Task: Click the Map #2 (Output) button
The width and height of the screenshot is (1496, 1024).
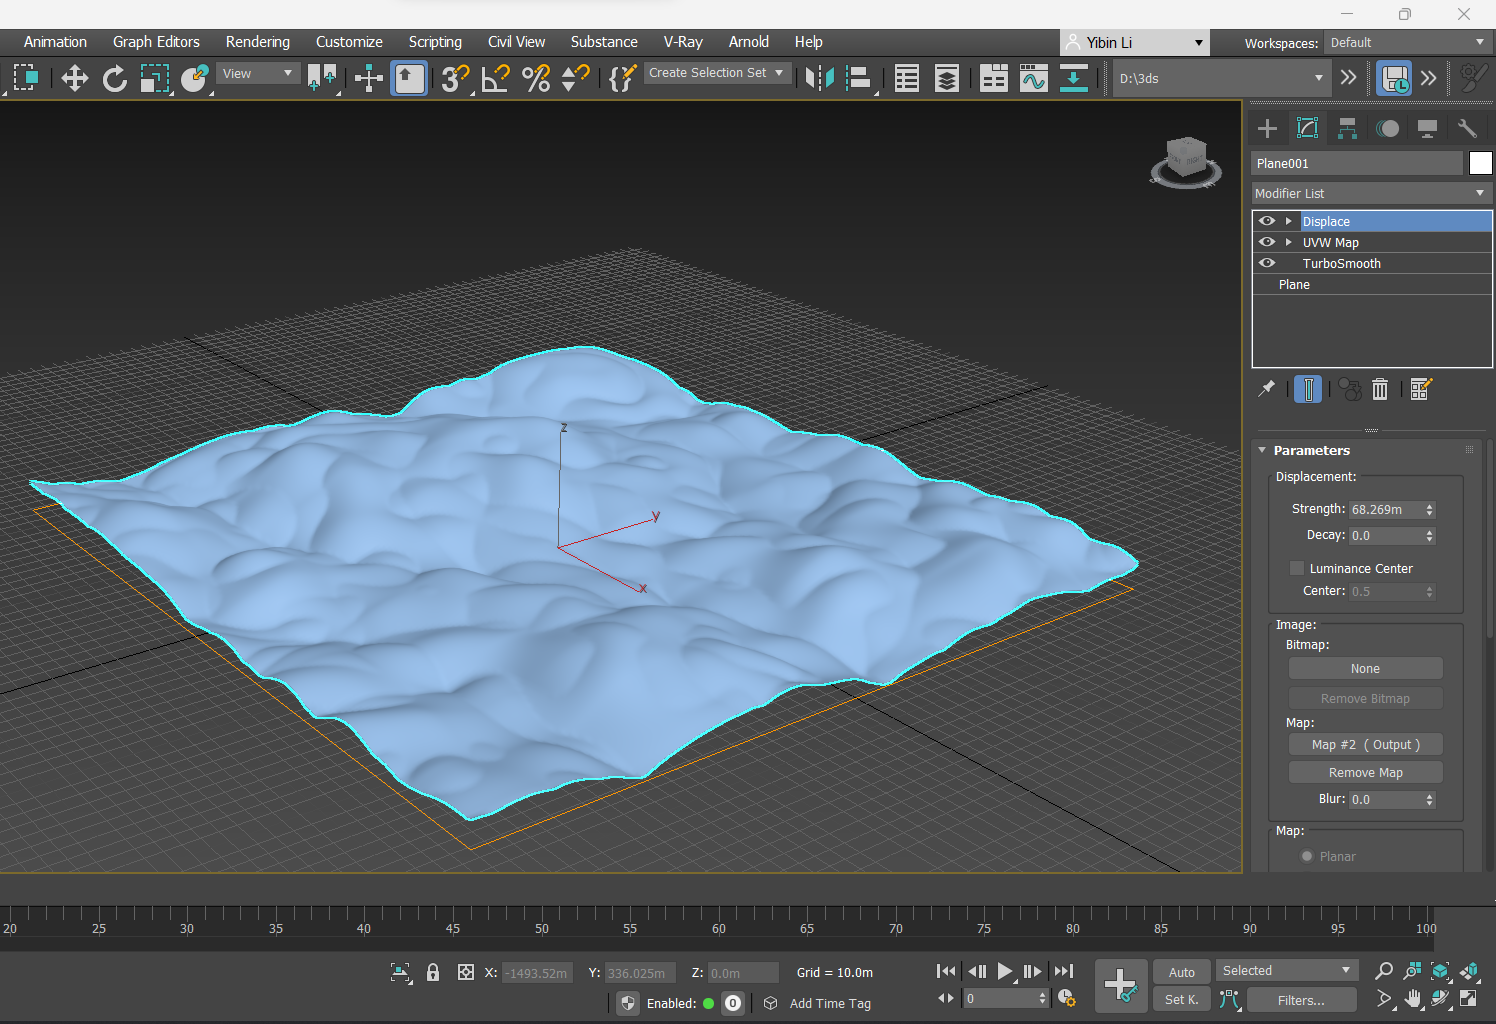Action: click(x=1365, y=744)
